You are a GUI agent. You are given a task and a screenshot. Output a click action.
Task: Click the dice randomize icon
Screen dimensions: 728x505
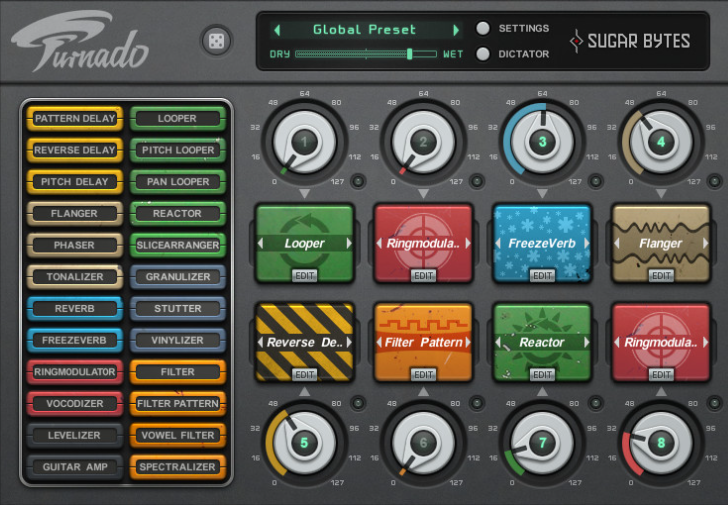216,41
